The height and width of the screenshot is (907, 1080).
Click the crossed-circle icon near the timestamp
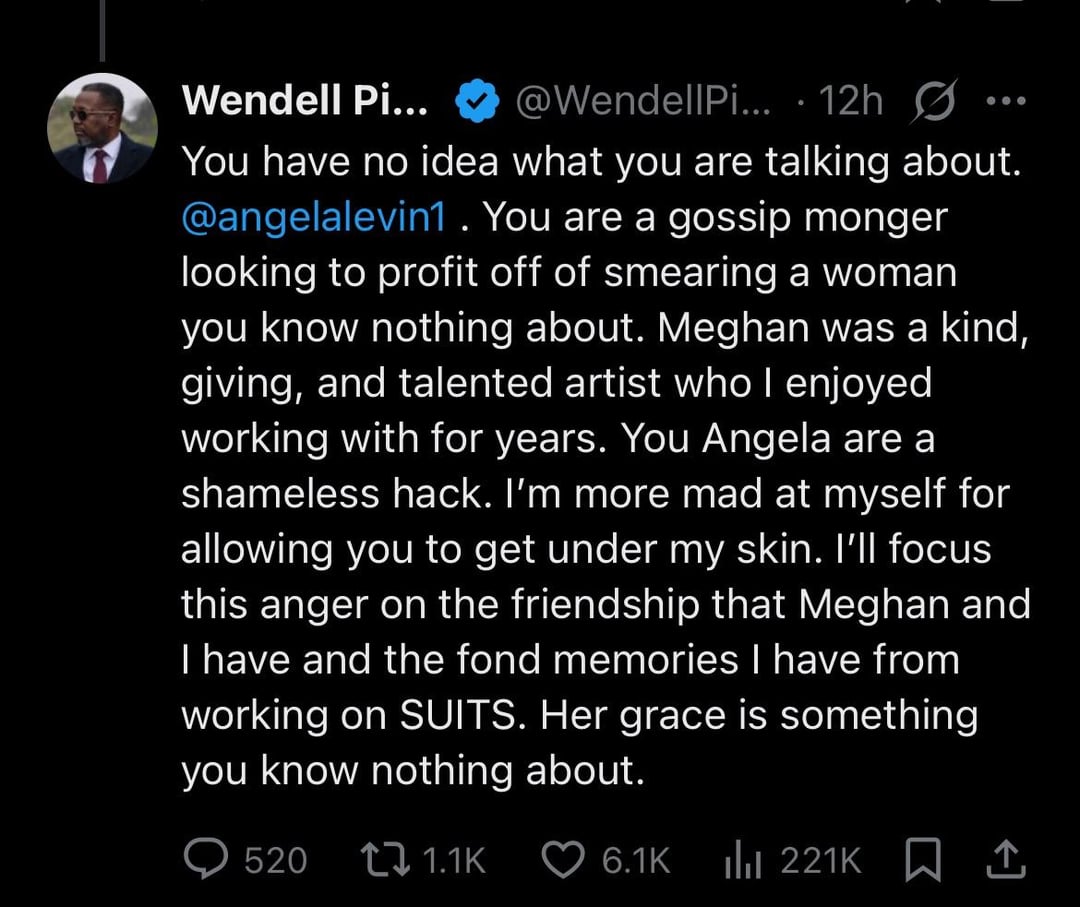[x=935, y=99]
